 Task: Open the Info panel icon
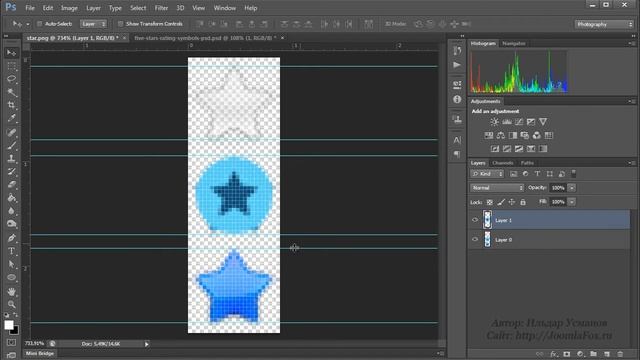(x=457, y=99)
